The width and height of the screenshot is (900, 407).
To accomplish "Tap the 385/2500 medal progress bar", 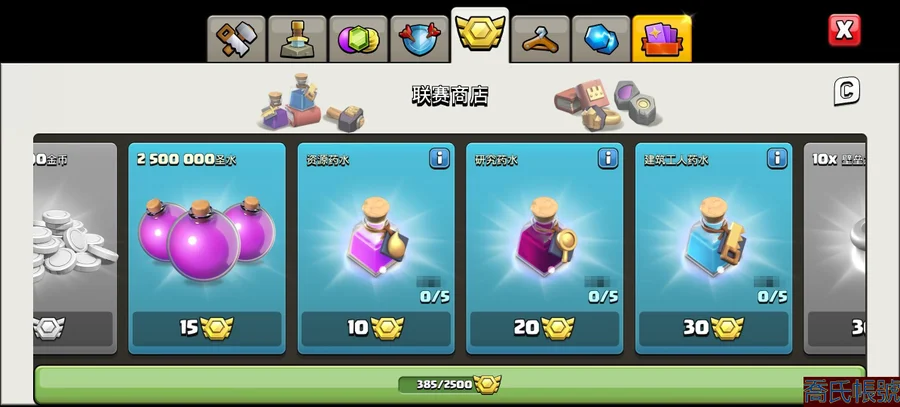I will coord(450,384).
